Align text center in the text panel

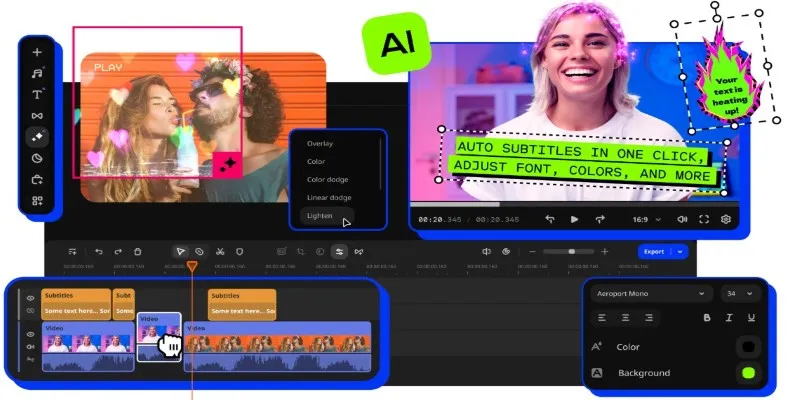click(x=626, y=318)
